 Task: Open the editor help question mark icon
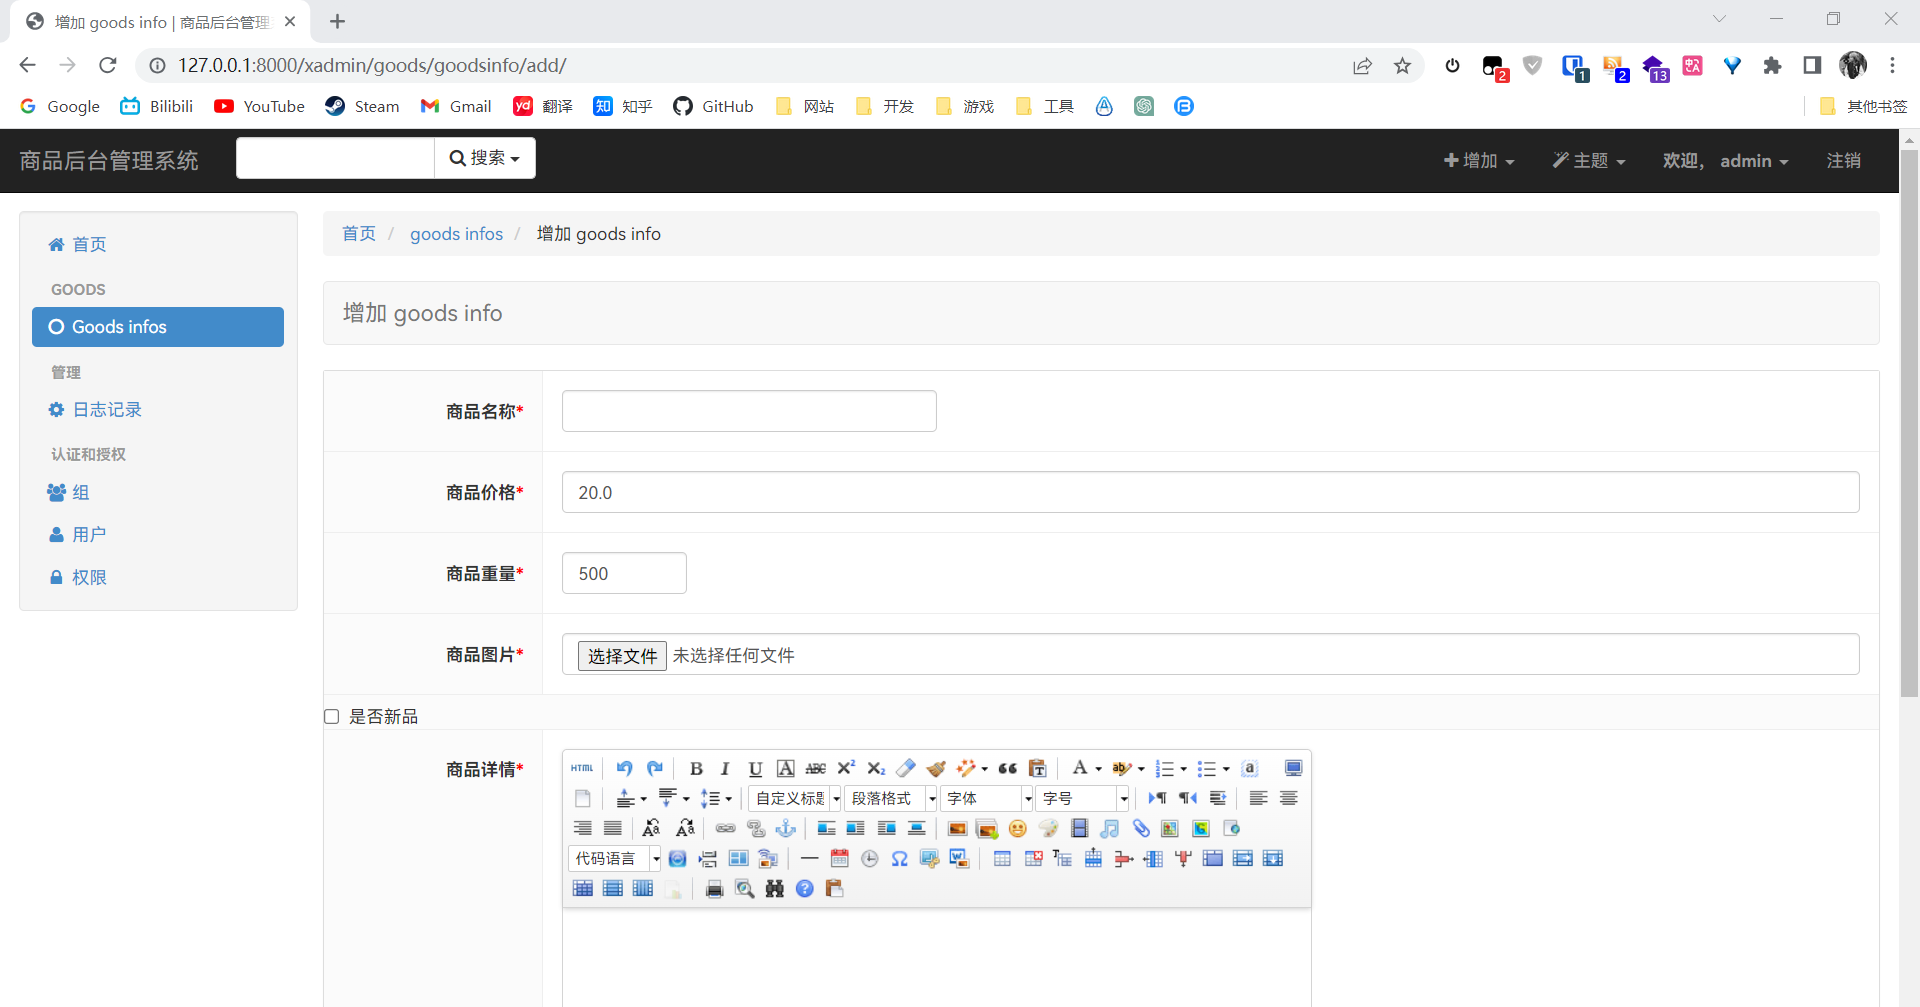[804, 888]
